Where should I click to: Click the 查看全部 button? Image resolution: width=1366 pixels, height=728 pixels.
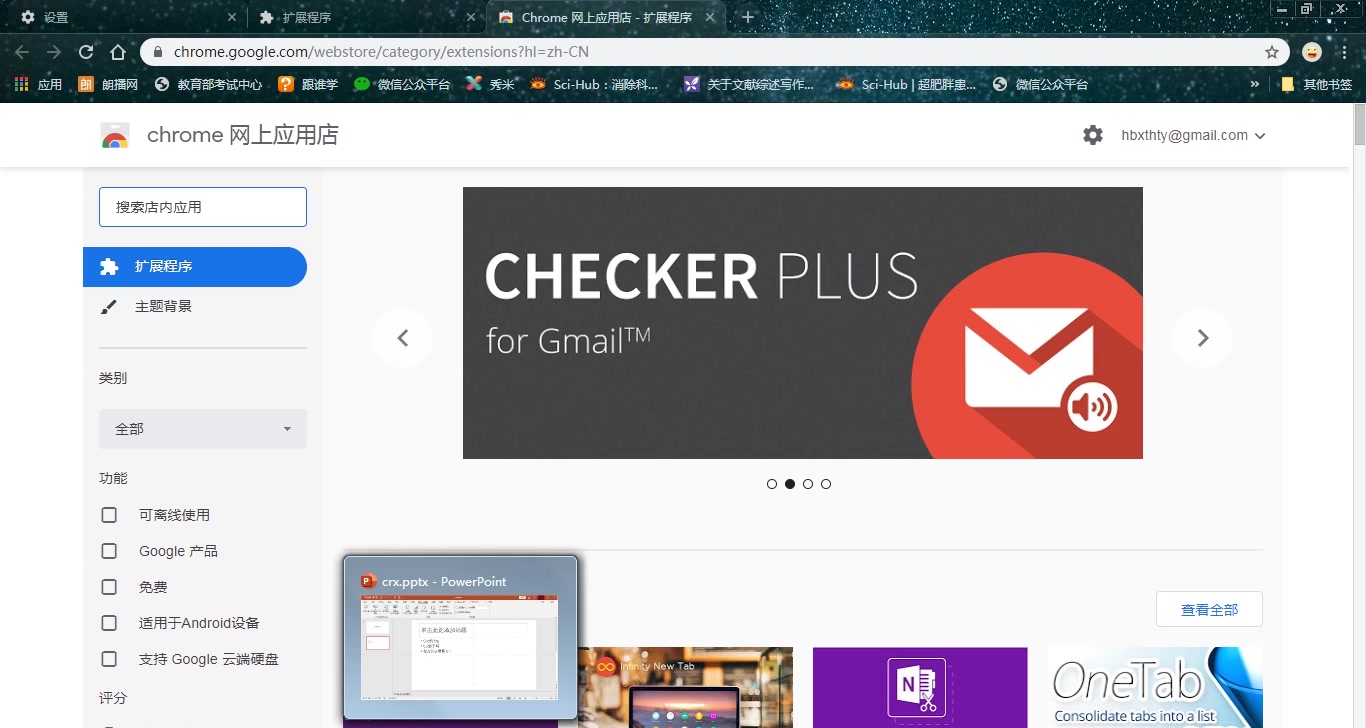(1209, 609)
